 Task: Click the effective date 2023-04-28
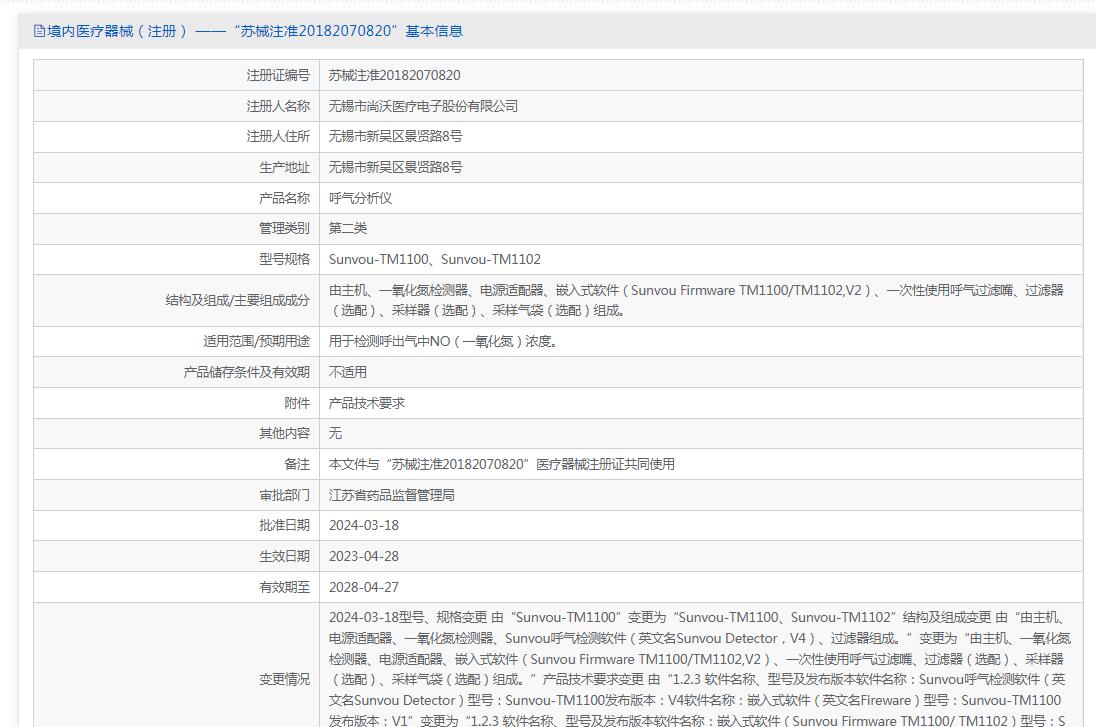point(363,556)
